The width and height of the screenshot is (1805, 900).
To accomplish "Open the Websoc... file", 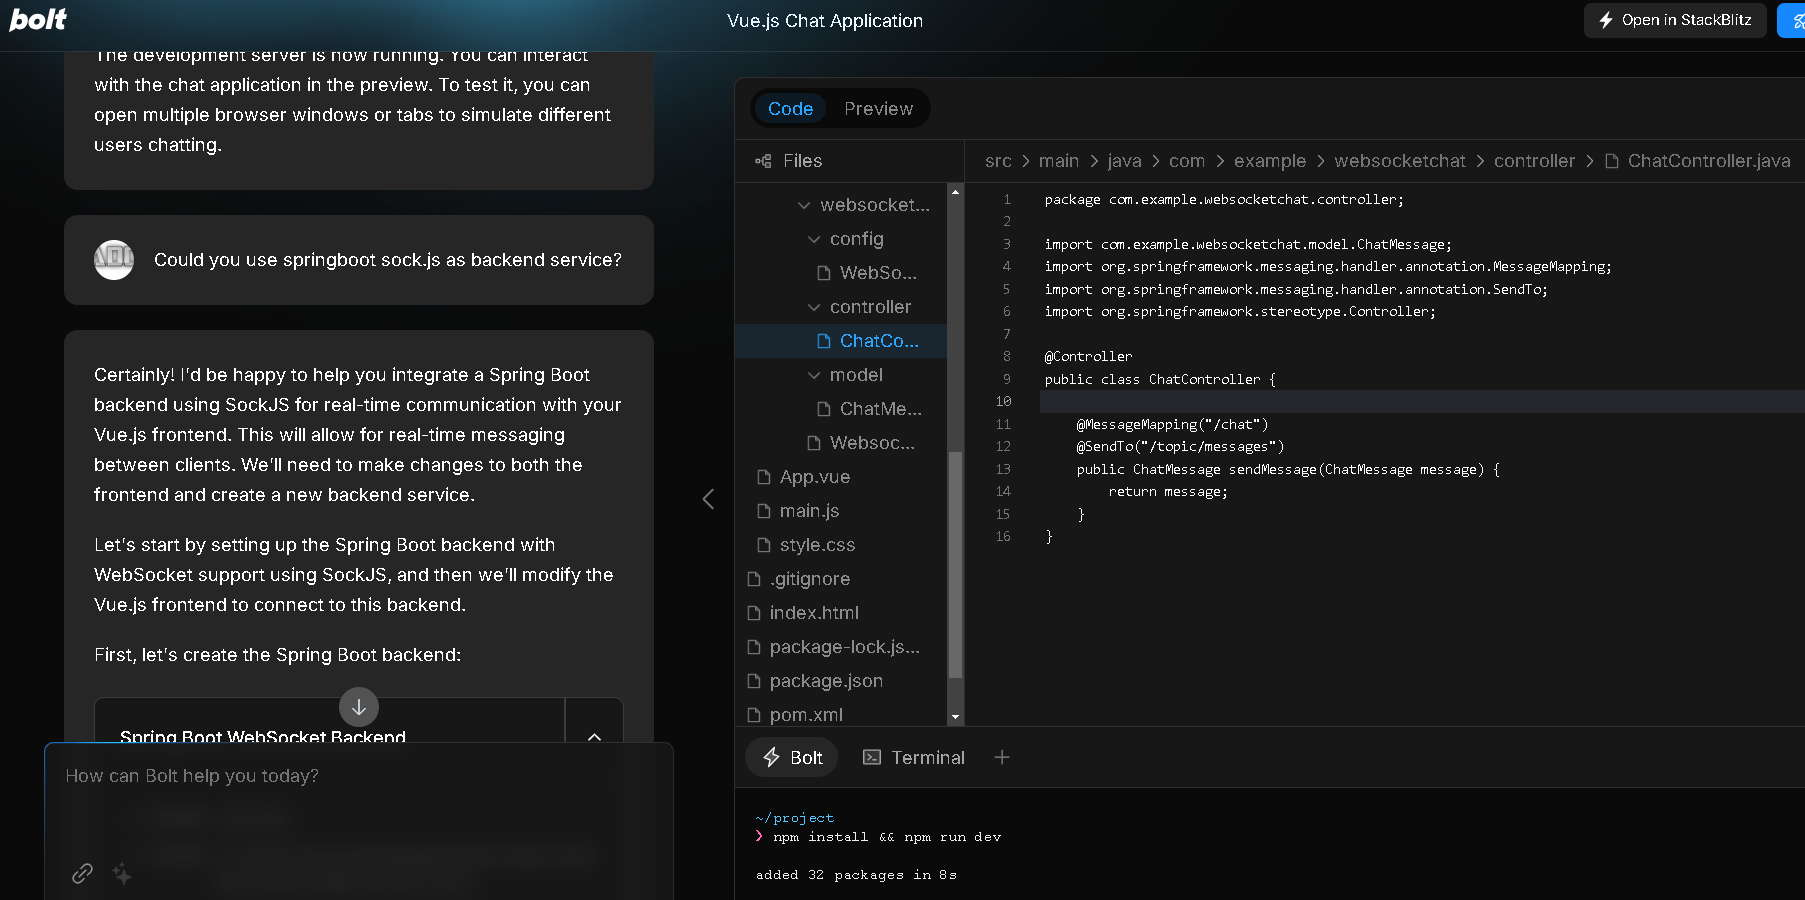I will coord(860,443).
